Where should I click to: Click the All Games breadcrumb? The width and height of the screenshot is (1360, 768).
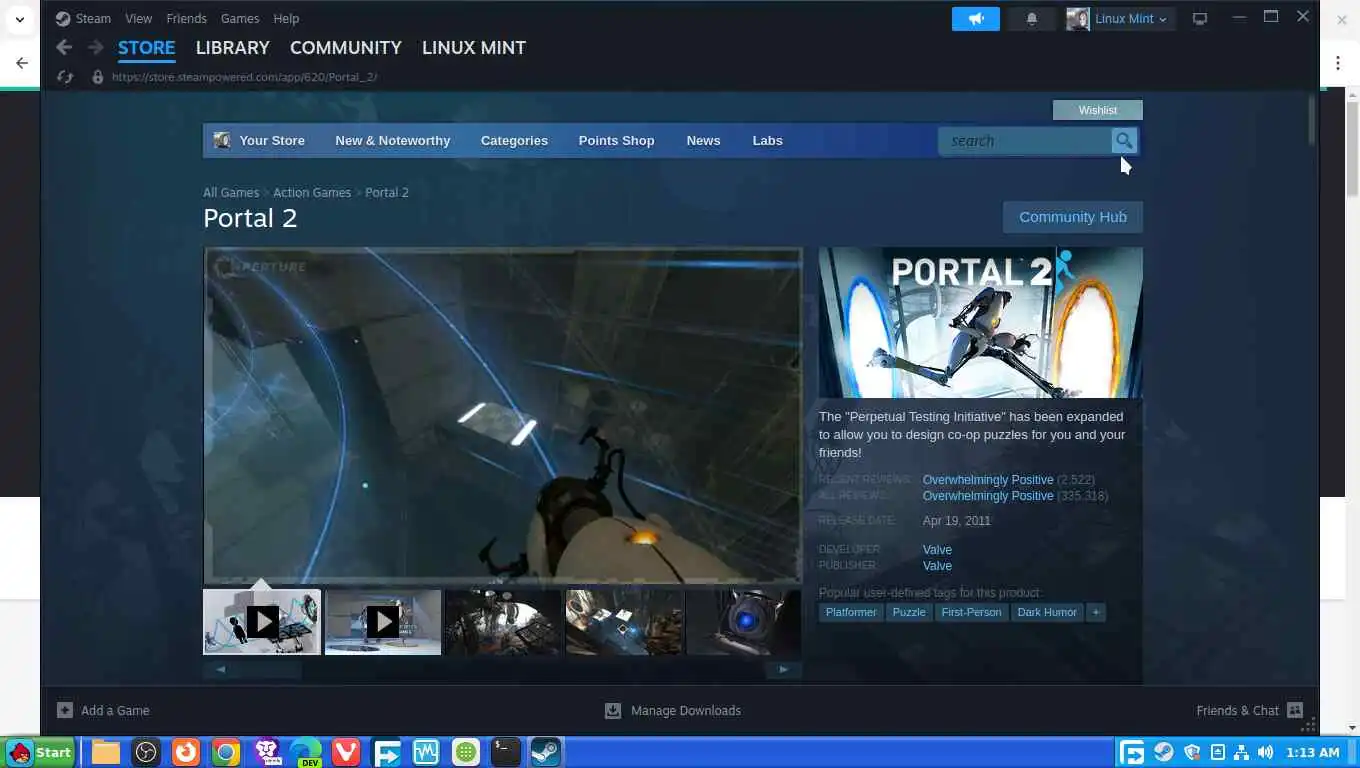point(231,192)
